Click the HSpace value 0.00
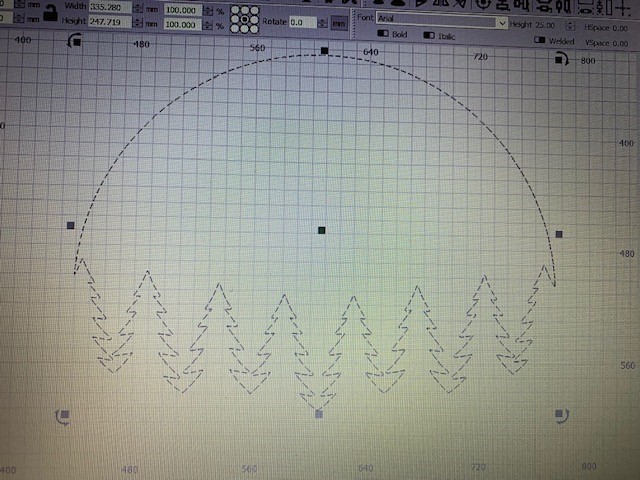The width and height of the screenshot is (640, 480). [620, 28]
